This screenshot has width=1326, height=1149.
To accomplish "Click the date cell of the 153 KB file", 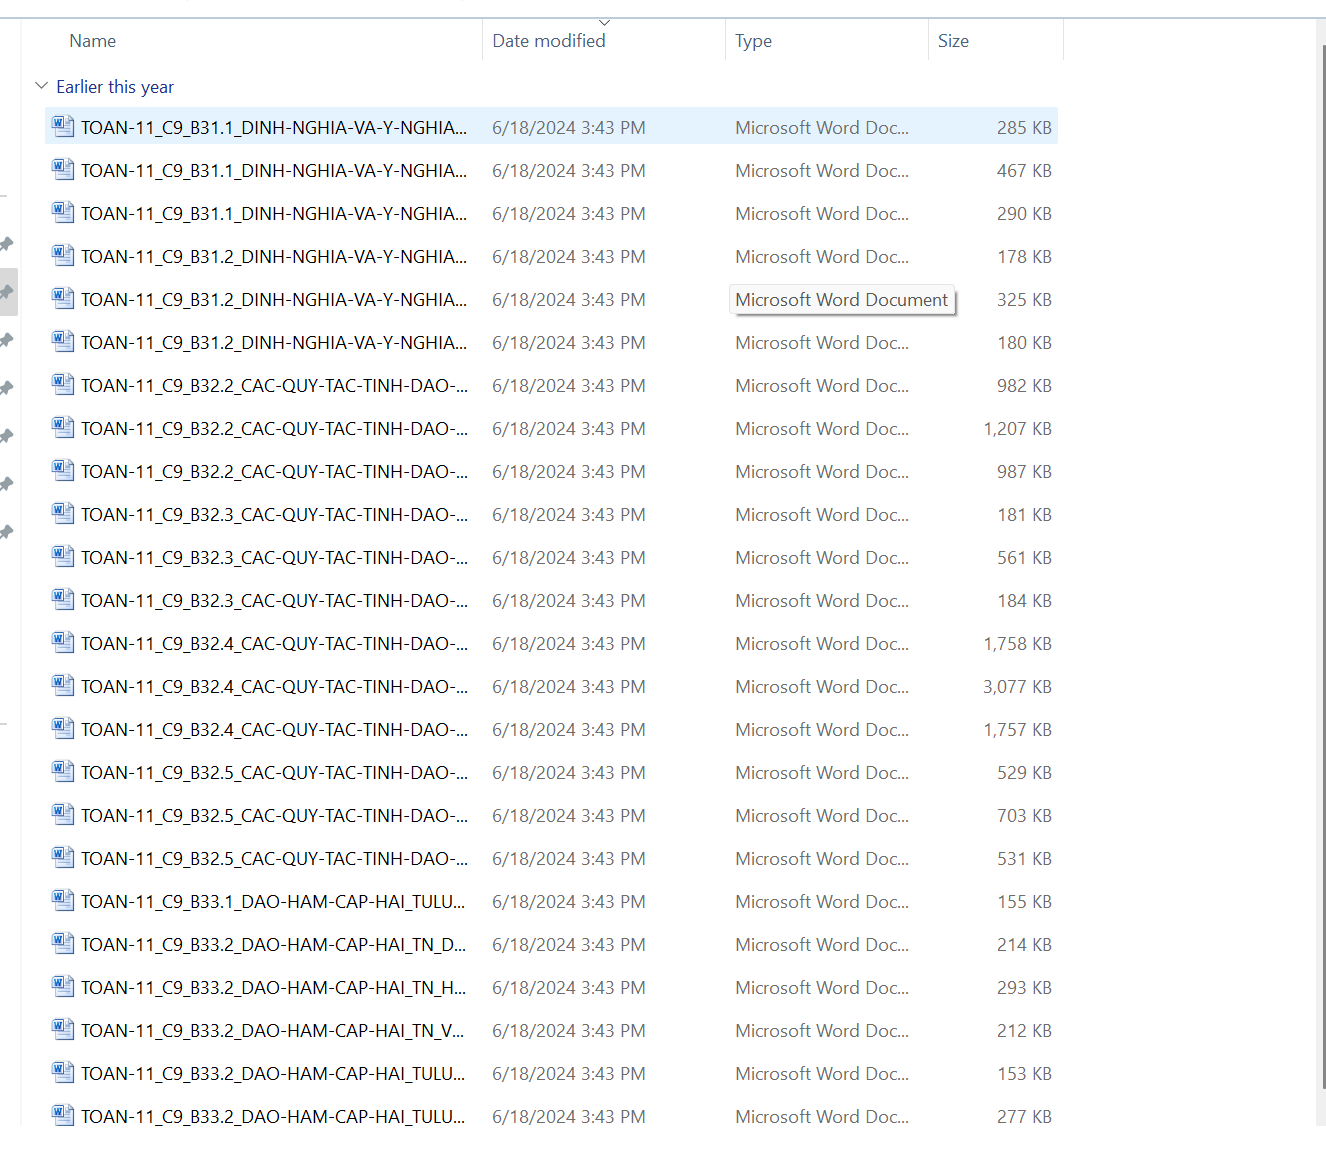I will coord(569,1074).
